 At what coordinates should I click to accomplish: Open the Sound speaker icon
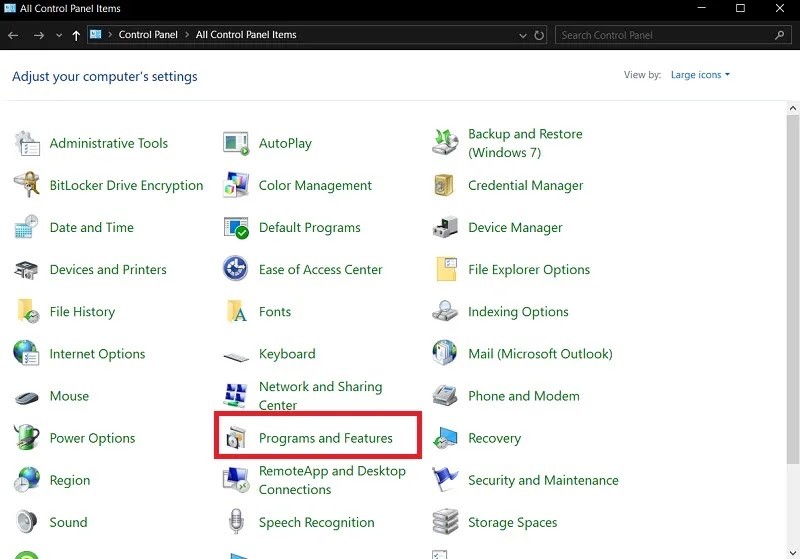[27, 522]
